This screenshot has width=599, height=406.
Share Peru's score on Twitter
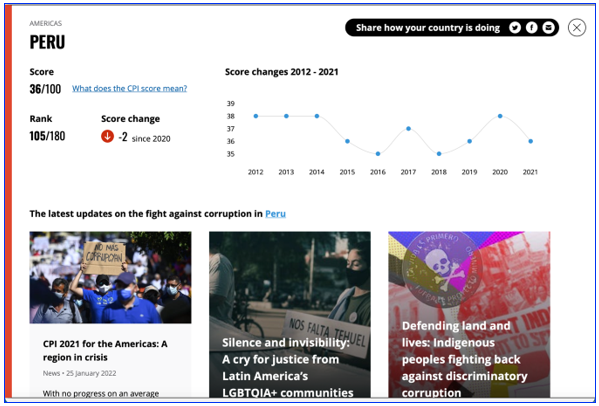click(515, 28)
